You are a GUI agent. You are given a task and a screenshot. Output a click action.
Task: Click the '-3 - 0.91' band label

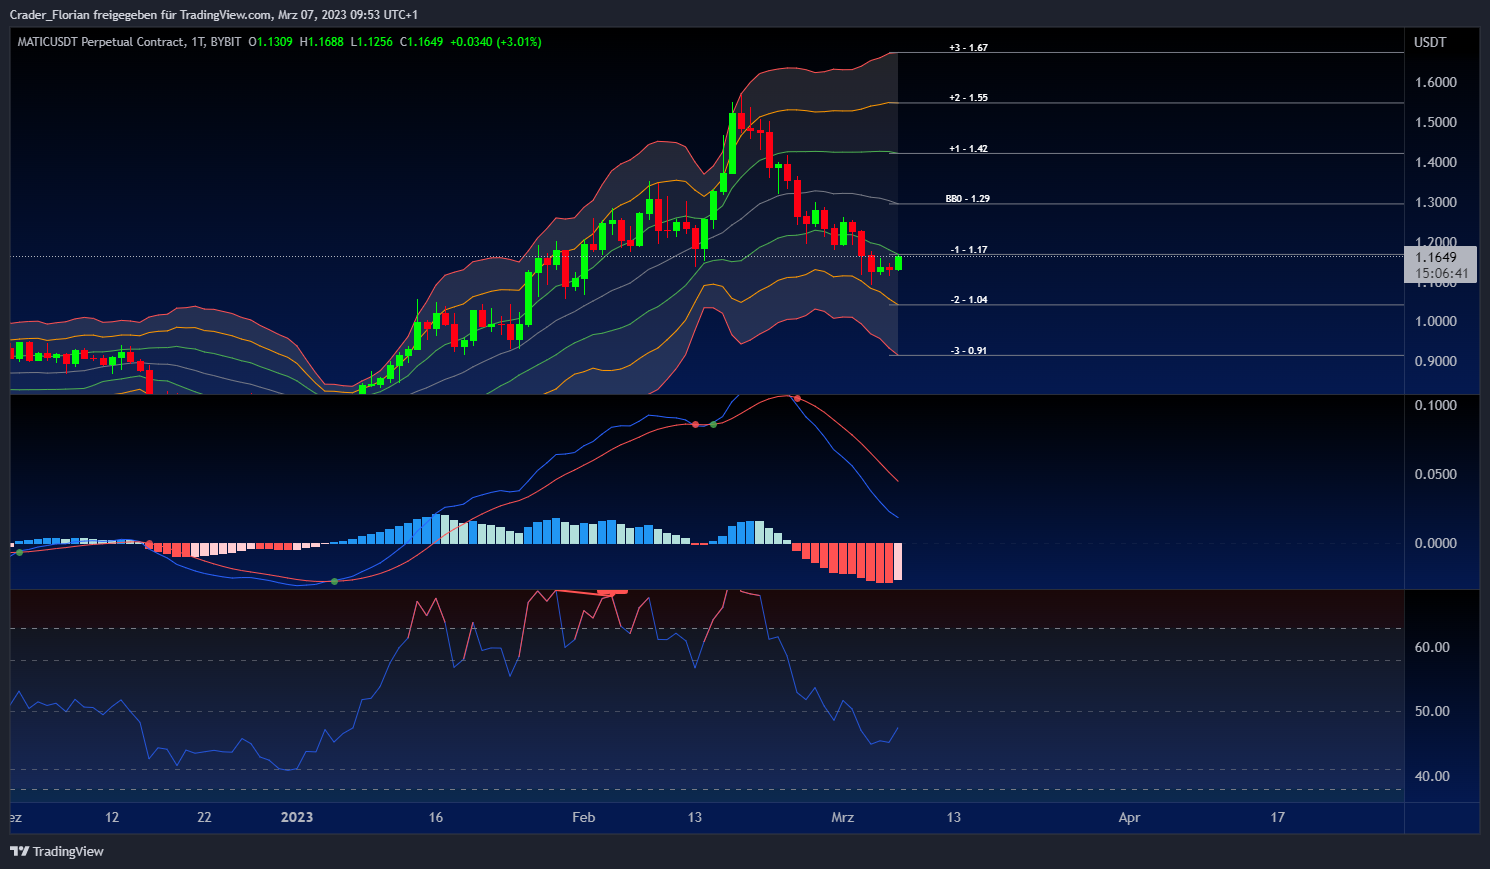click(x=969, y=351)
